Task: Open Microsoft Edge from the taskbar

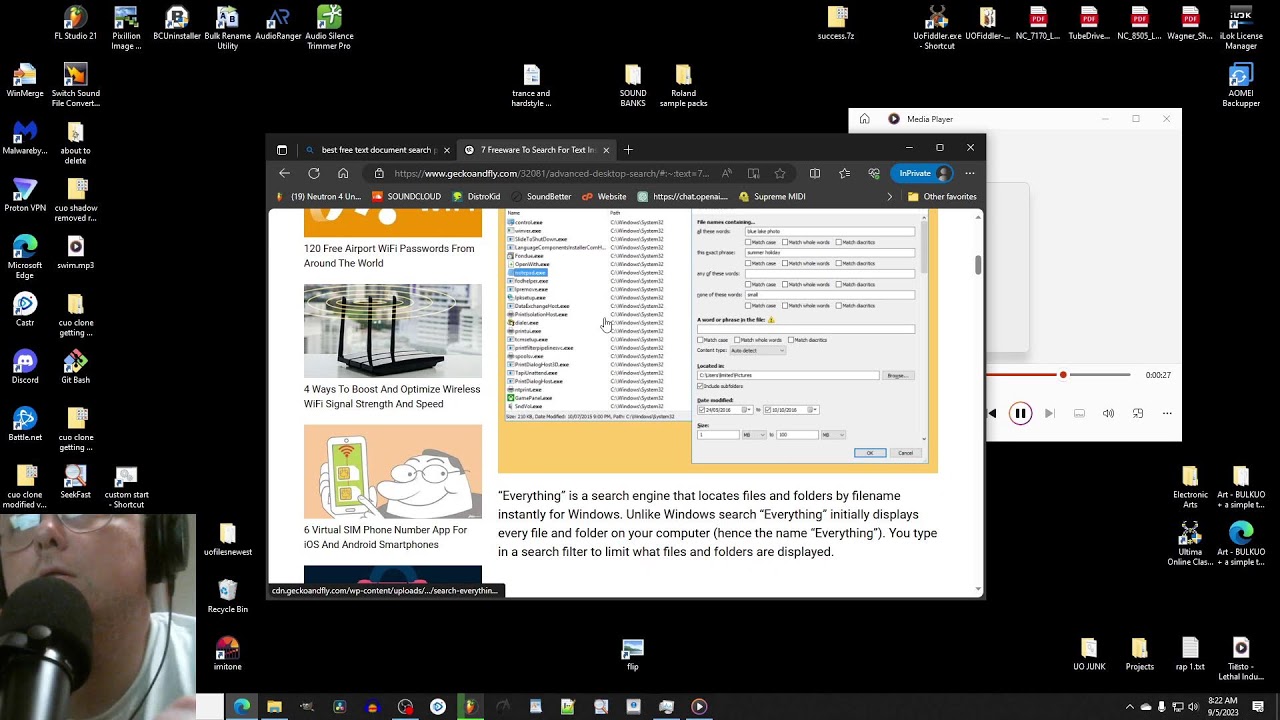Action: pos(242,707)
